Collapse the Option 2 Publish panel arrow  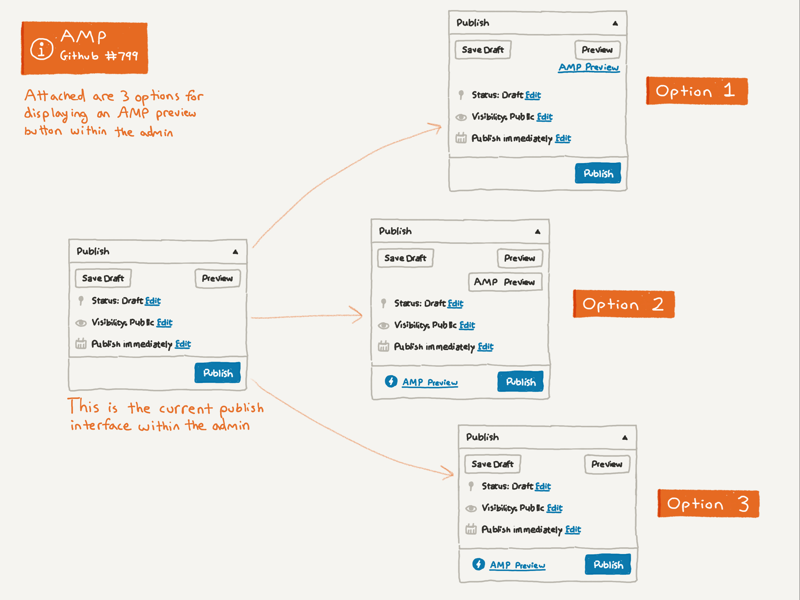[x=538, y=232]
